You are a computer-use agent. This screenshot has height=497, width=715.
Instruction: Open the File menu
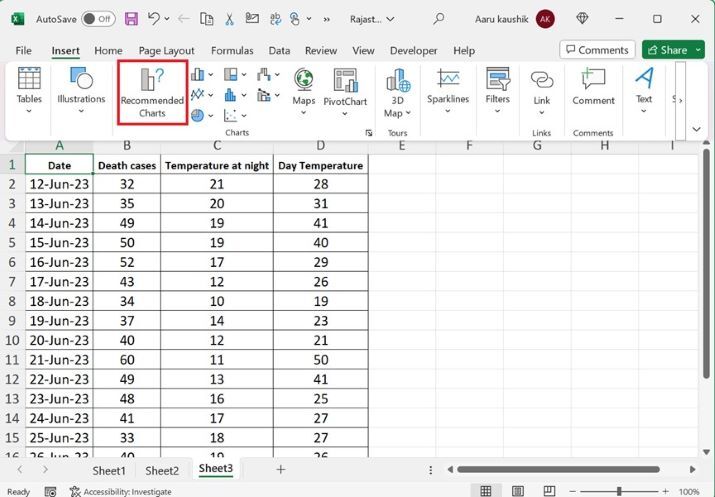click(24, 50)
